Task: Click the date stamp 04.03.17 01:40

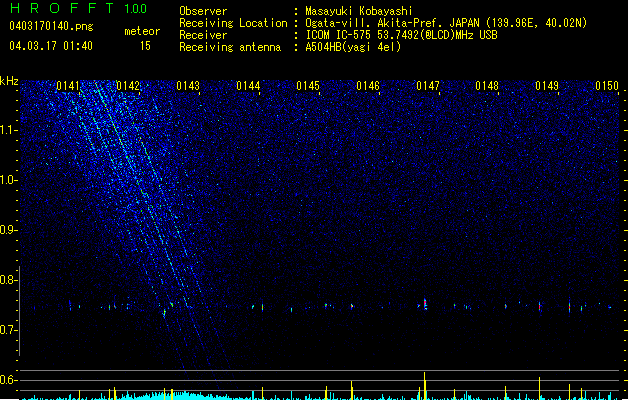Action: (x=51, y=46)
